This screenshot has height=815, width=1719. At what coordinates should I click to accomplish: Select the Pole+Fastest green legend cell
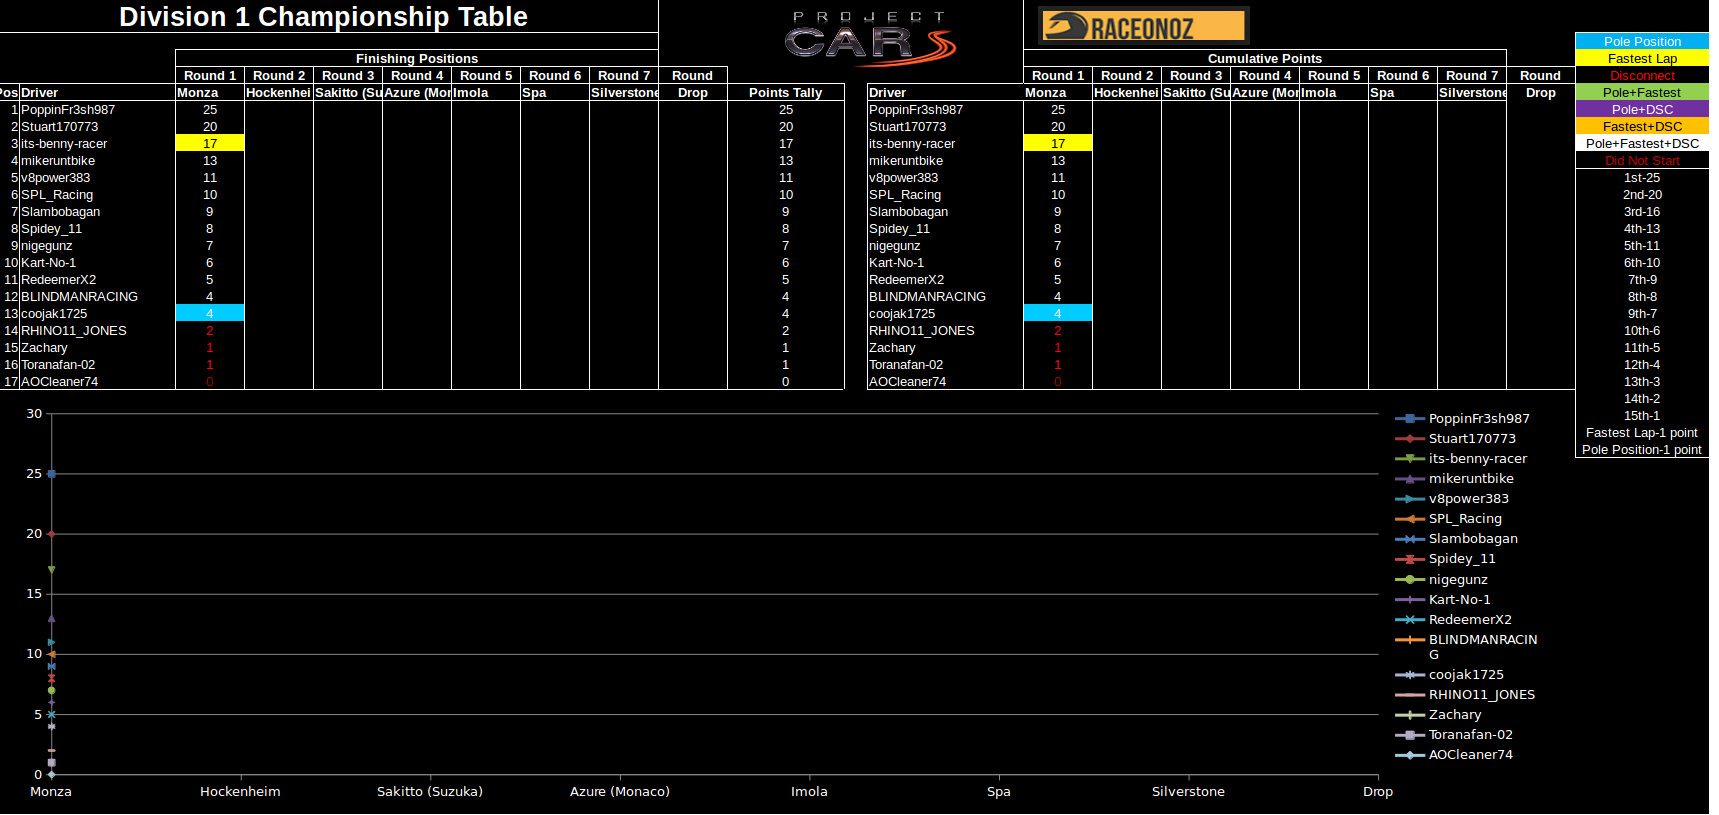[1642, 92]
